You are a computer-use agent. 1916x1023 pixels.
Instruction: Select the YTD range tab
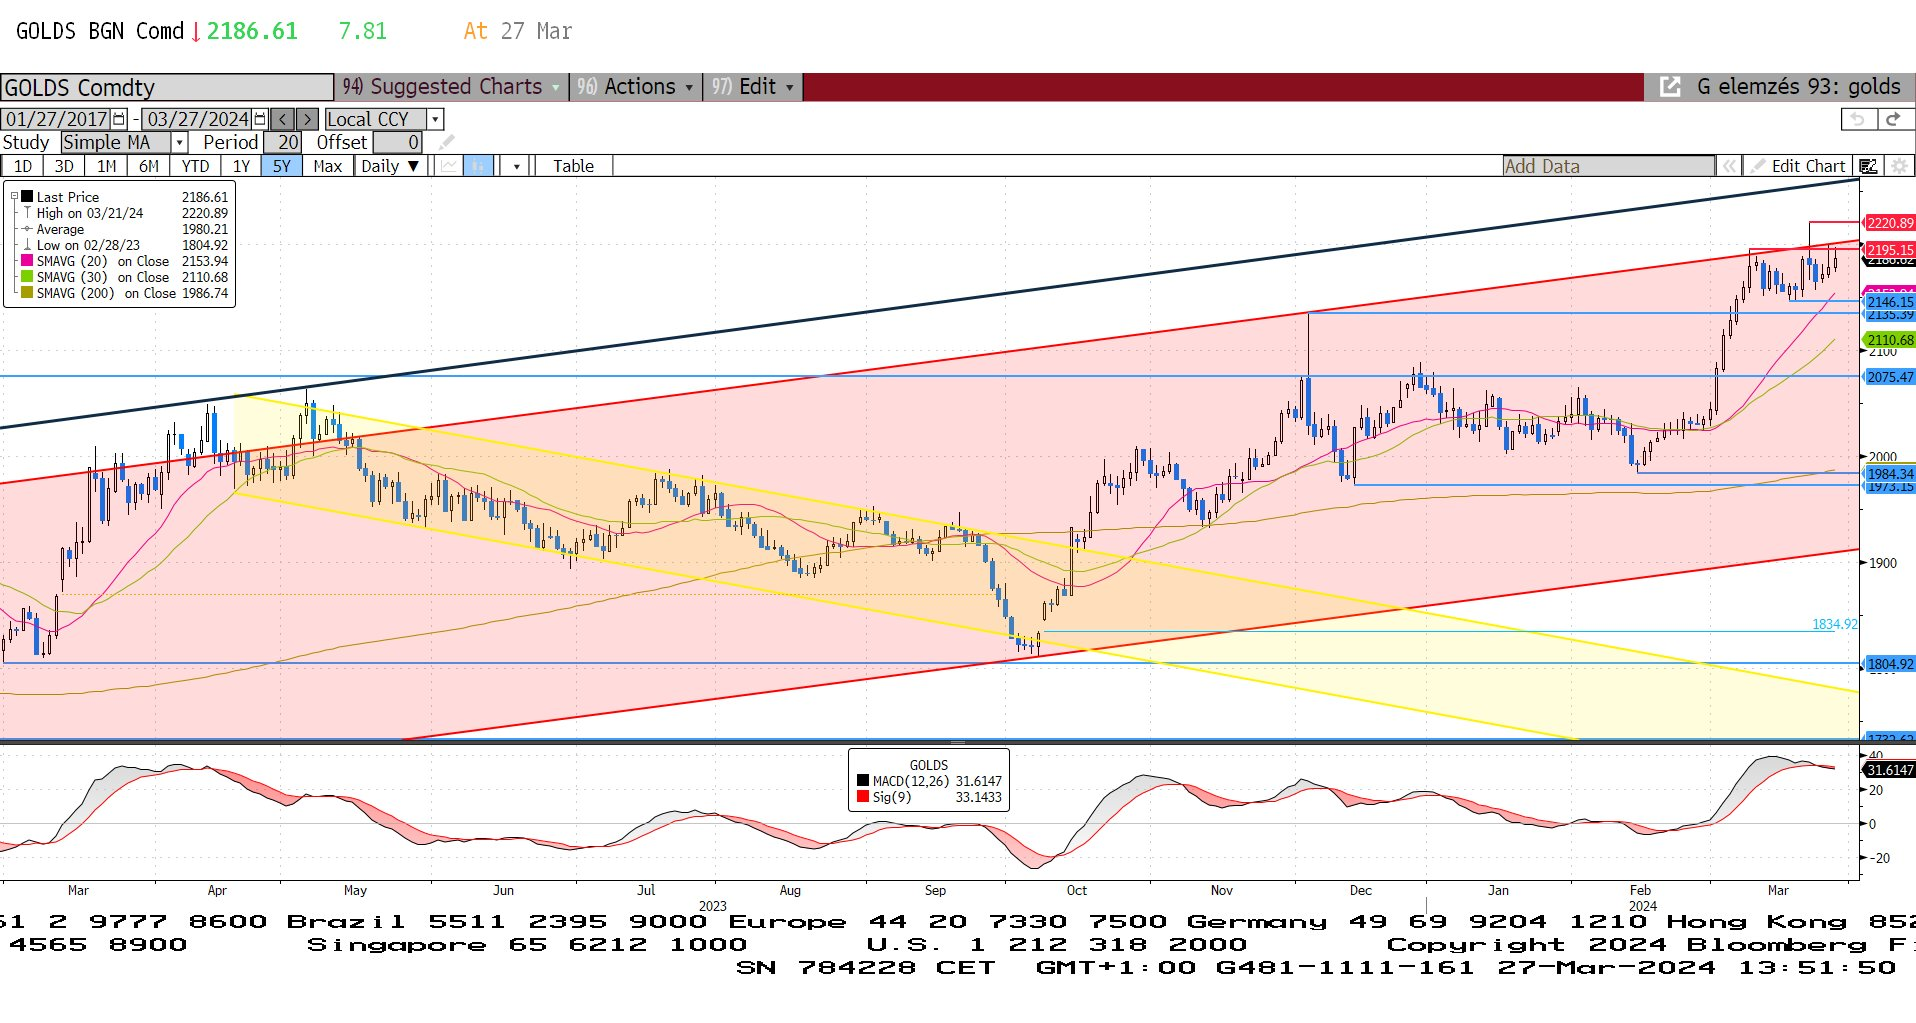point(195,166)
